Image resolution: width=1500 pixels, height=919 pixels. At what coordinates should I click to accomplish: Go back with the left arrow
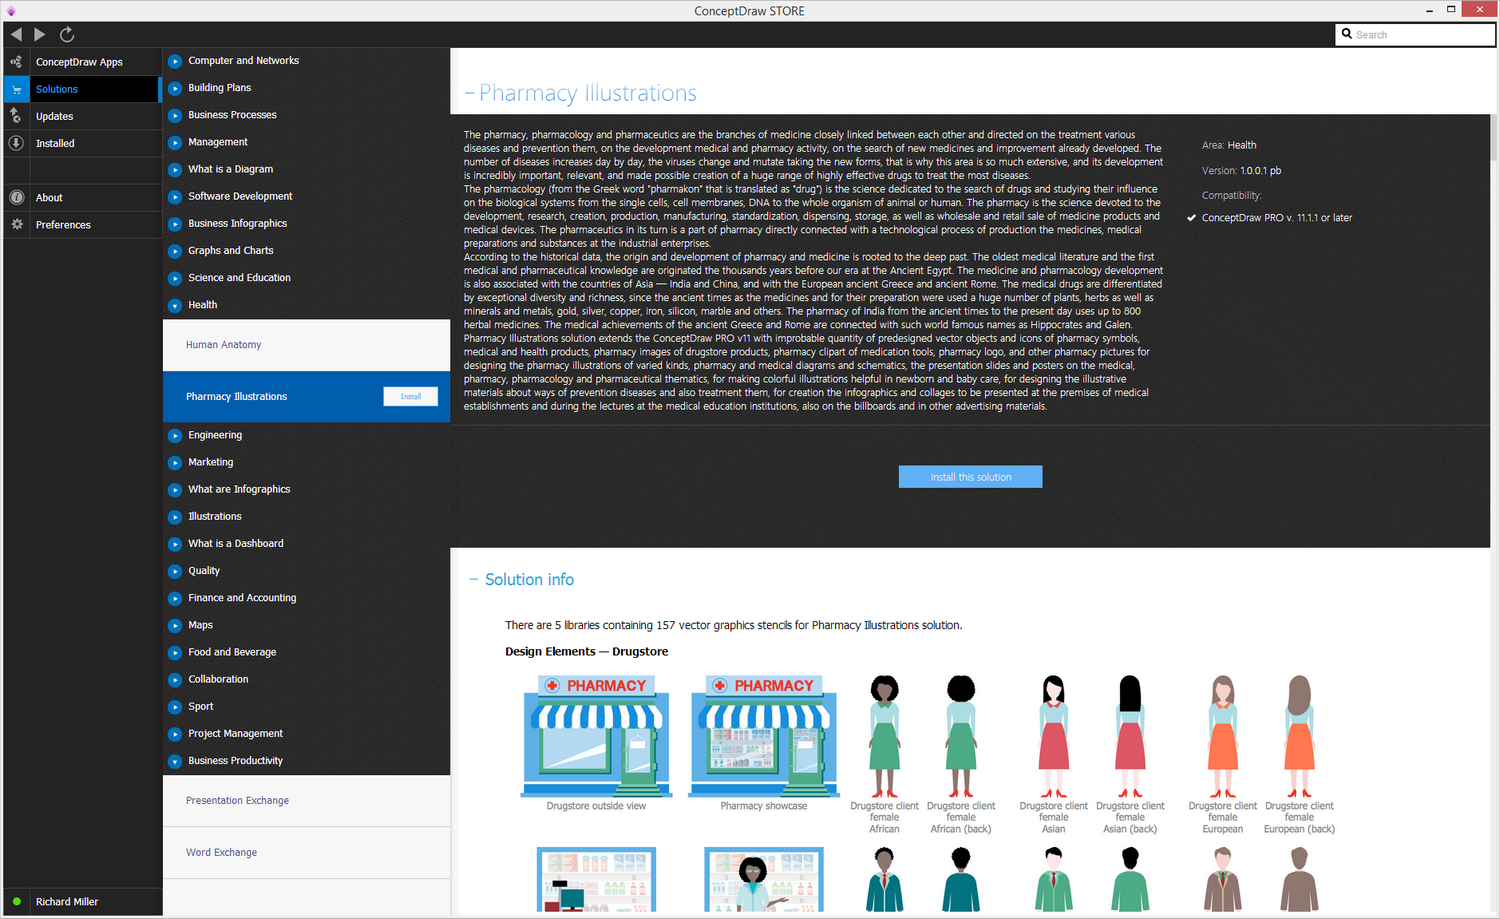tap(16, 34)
